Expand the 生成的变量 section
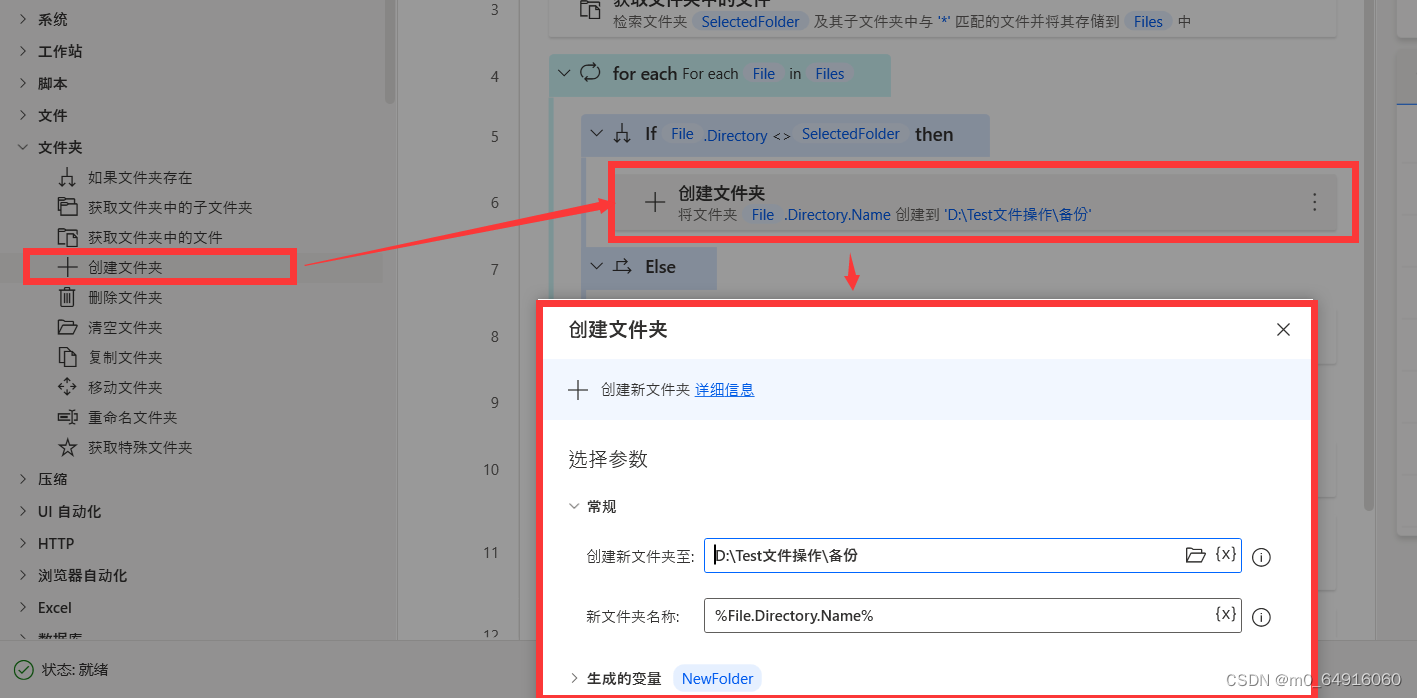 (577, 678)
